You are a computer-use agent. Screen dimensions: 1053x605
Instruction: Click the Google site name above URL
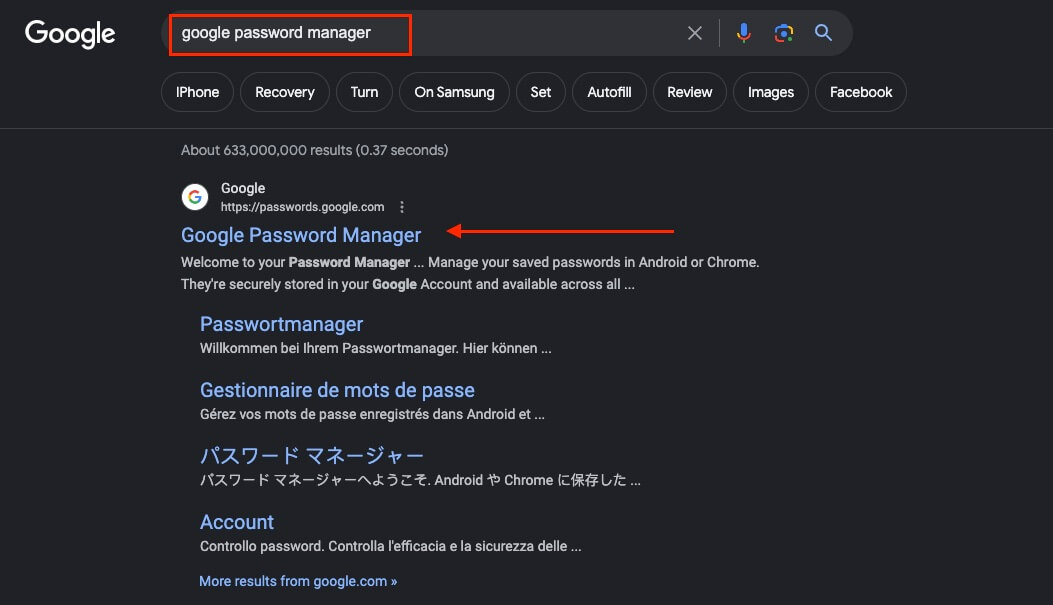pos(243,188)
